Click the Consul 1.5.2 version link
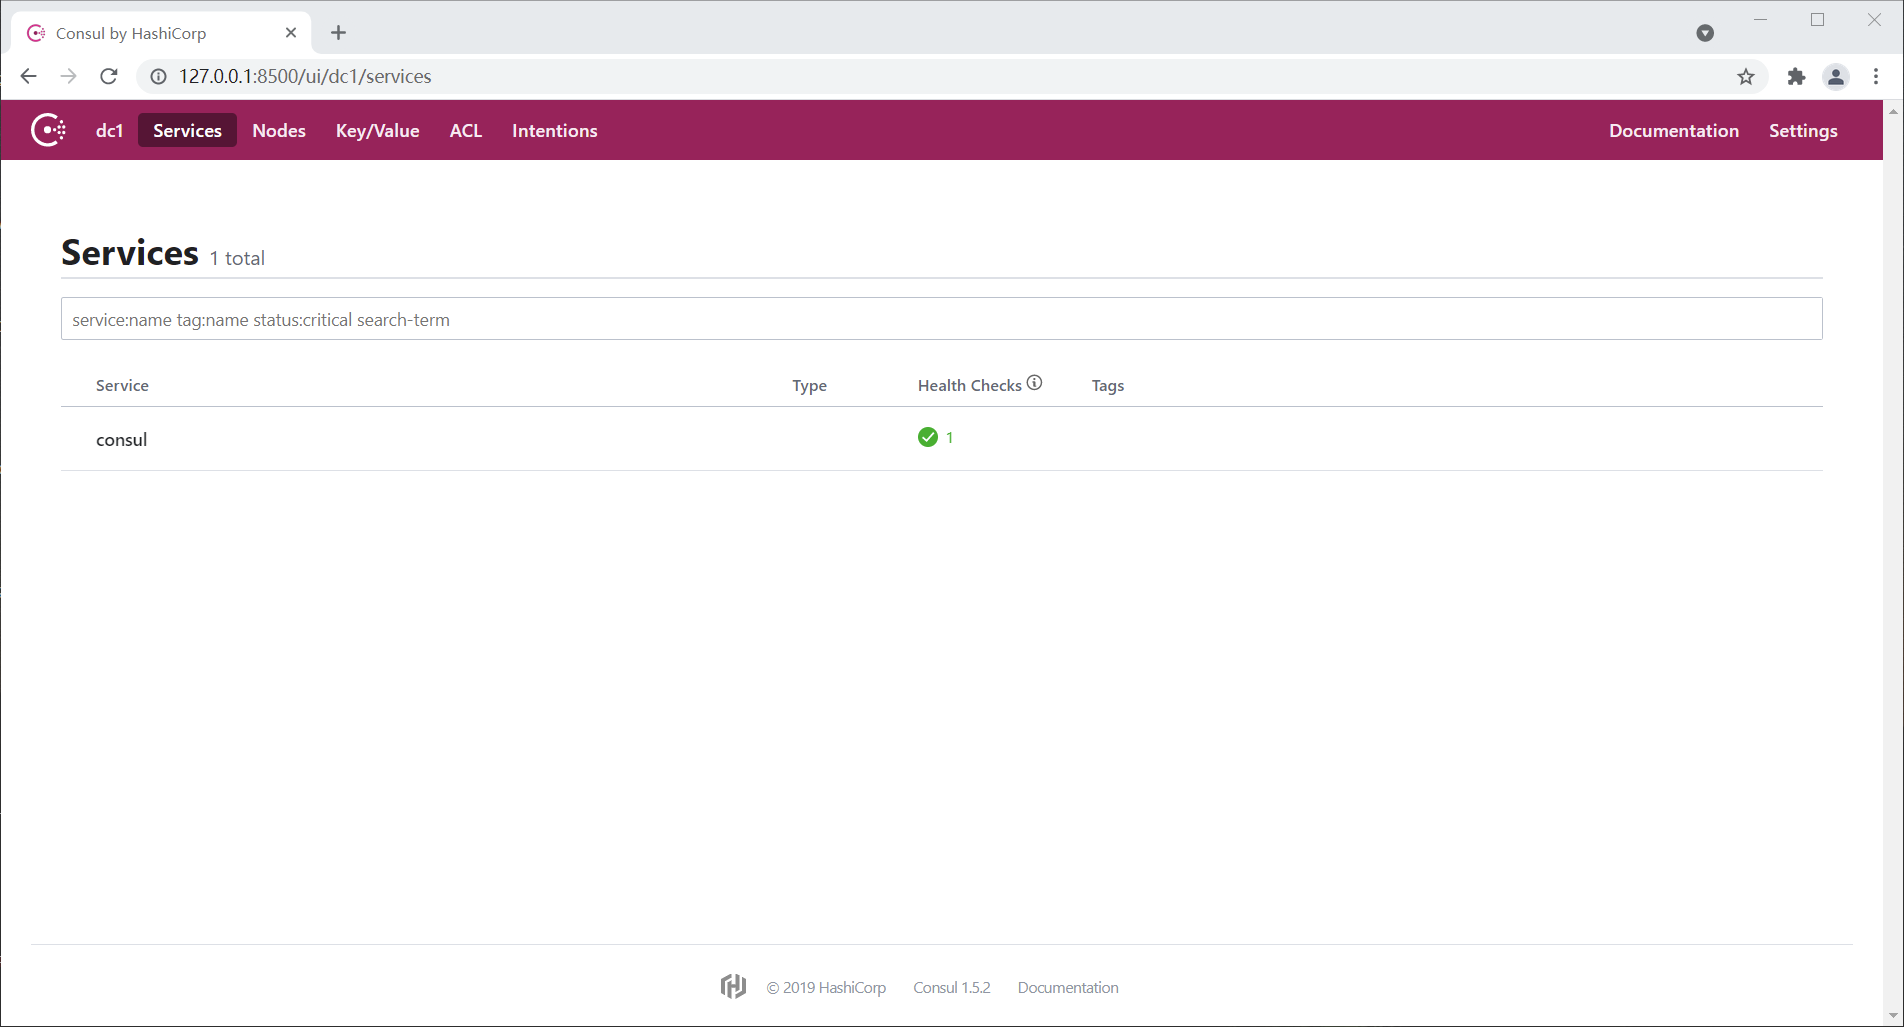This screenshot has height=1027, width=1904. pyautogui.click(x=952, y=988)
